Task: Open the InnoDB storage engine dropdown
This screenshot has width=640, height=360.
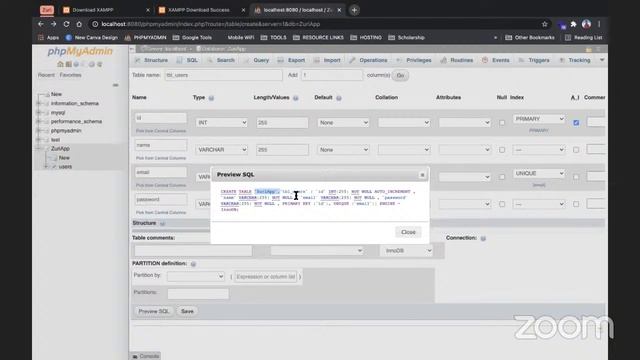Action: point(406,251)
